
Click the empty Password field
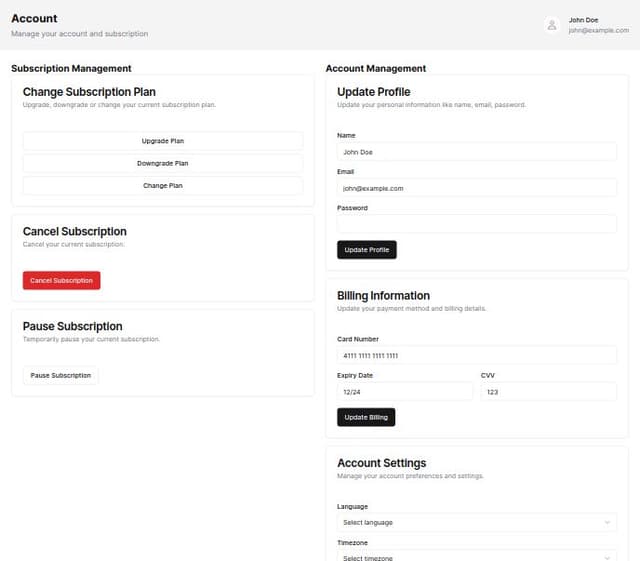click(x=477, y=224)
